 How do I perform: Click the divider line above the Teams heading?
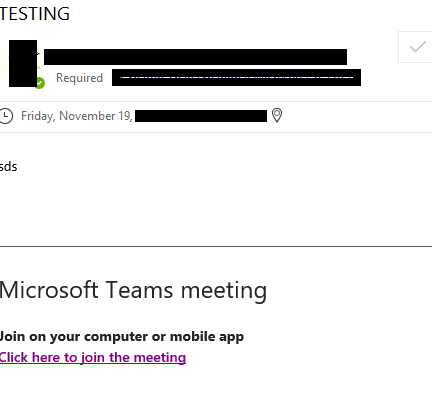(x=216, y=247)
